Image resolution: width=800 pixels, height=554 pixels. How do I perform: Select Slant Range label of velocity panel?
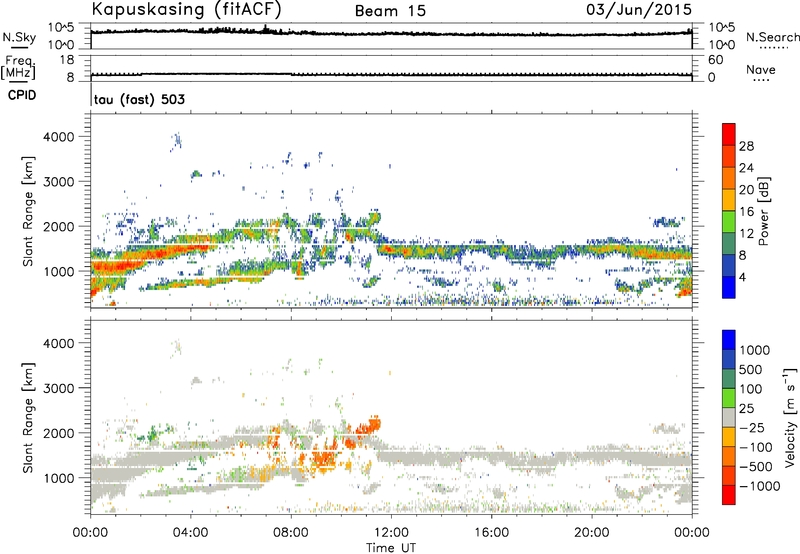coord(28,417)
